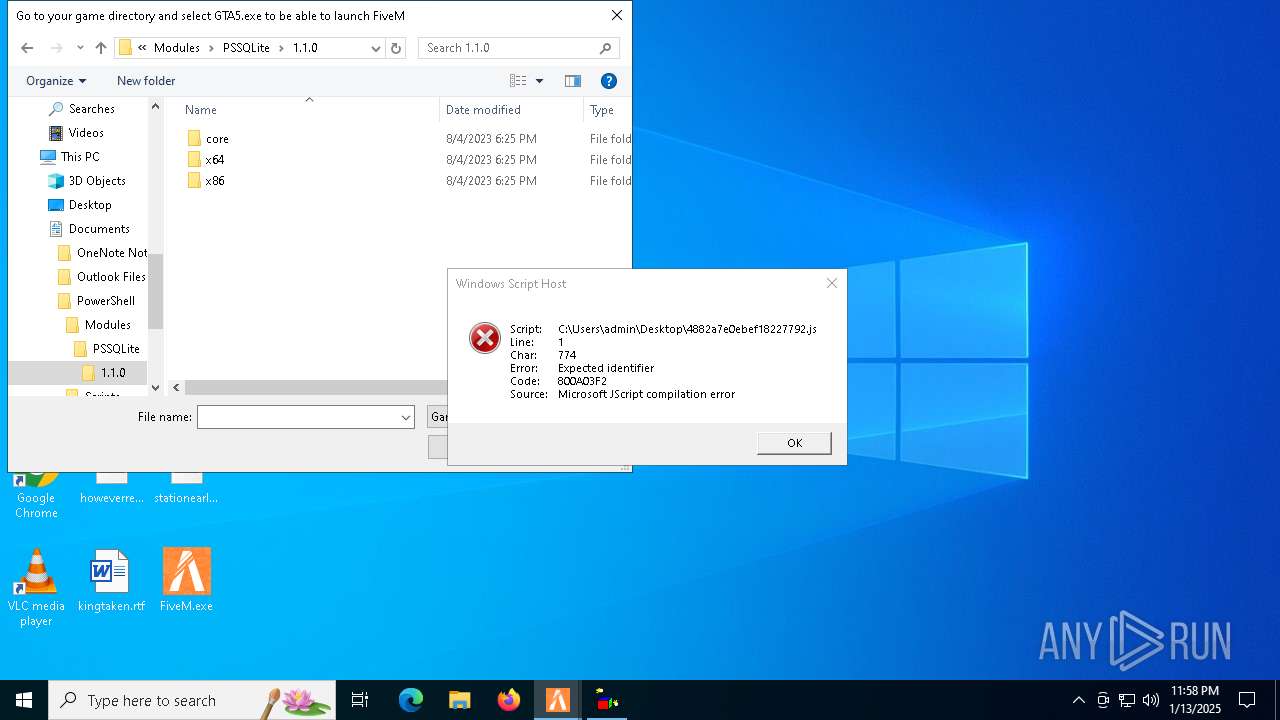Select 1.1.0 folder in tree
This screenshot has height=720, width=1280.
[113, 373]
